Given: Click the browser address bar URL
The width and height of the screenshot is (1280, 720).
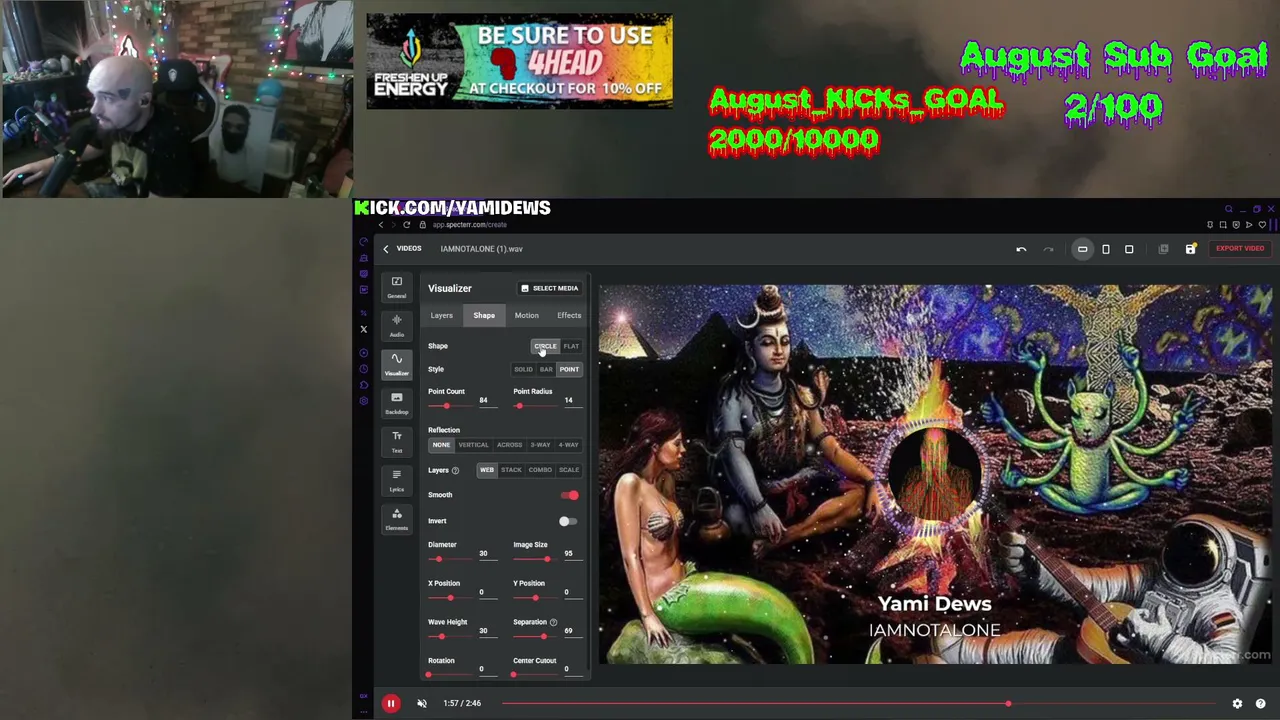Looking at the screenshot, I should point(469,225).
